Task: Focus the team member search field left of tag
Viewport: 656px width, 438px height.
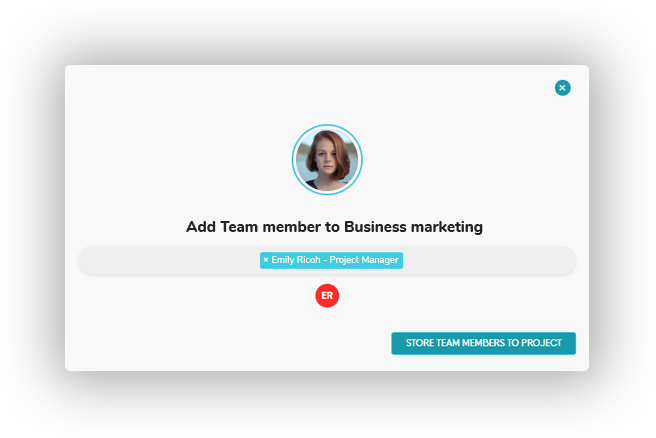Action: pos(169,260)
